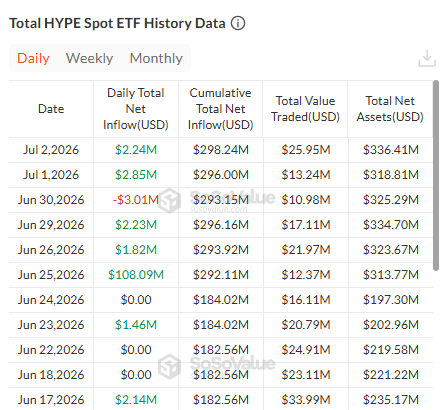
Task: Click the $2.85M daily inflow value
Action: (136, 175)
